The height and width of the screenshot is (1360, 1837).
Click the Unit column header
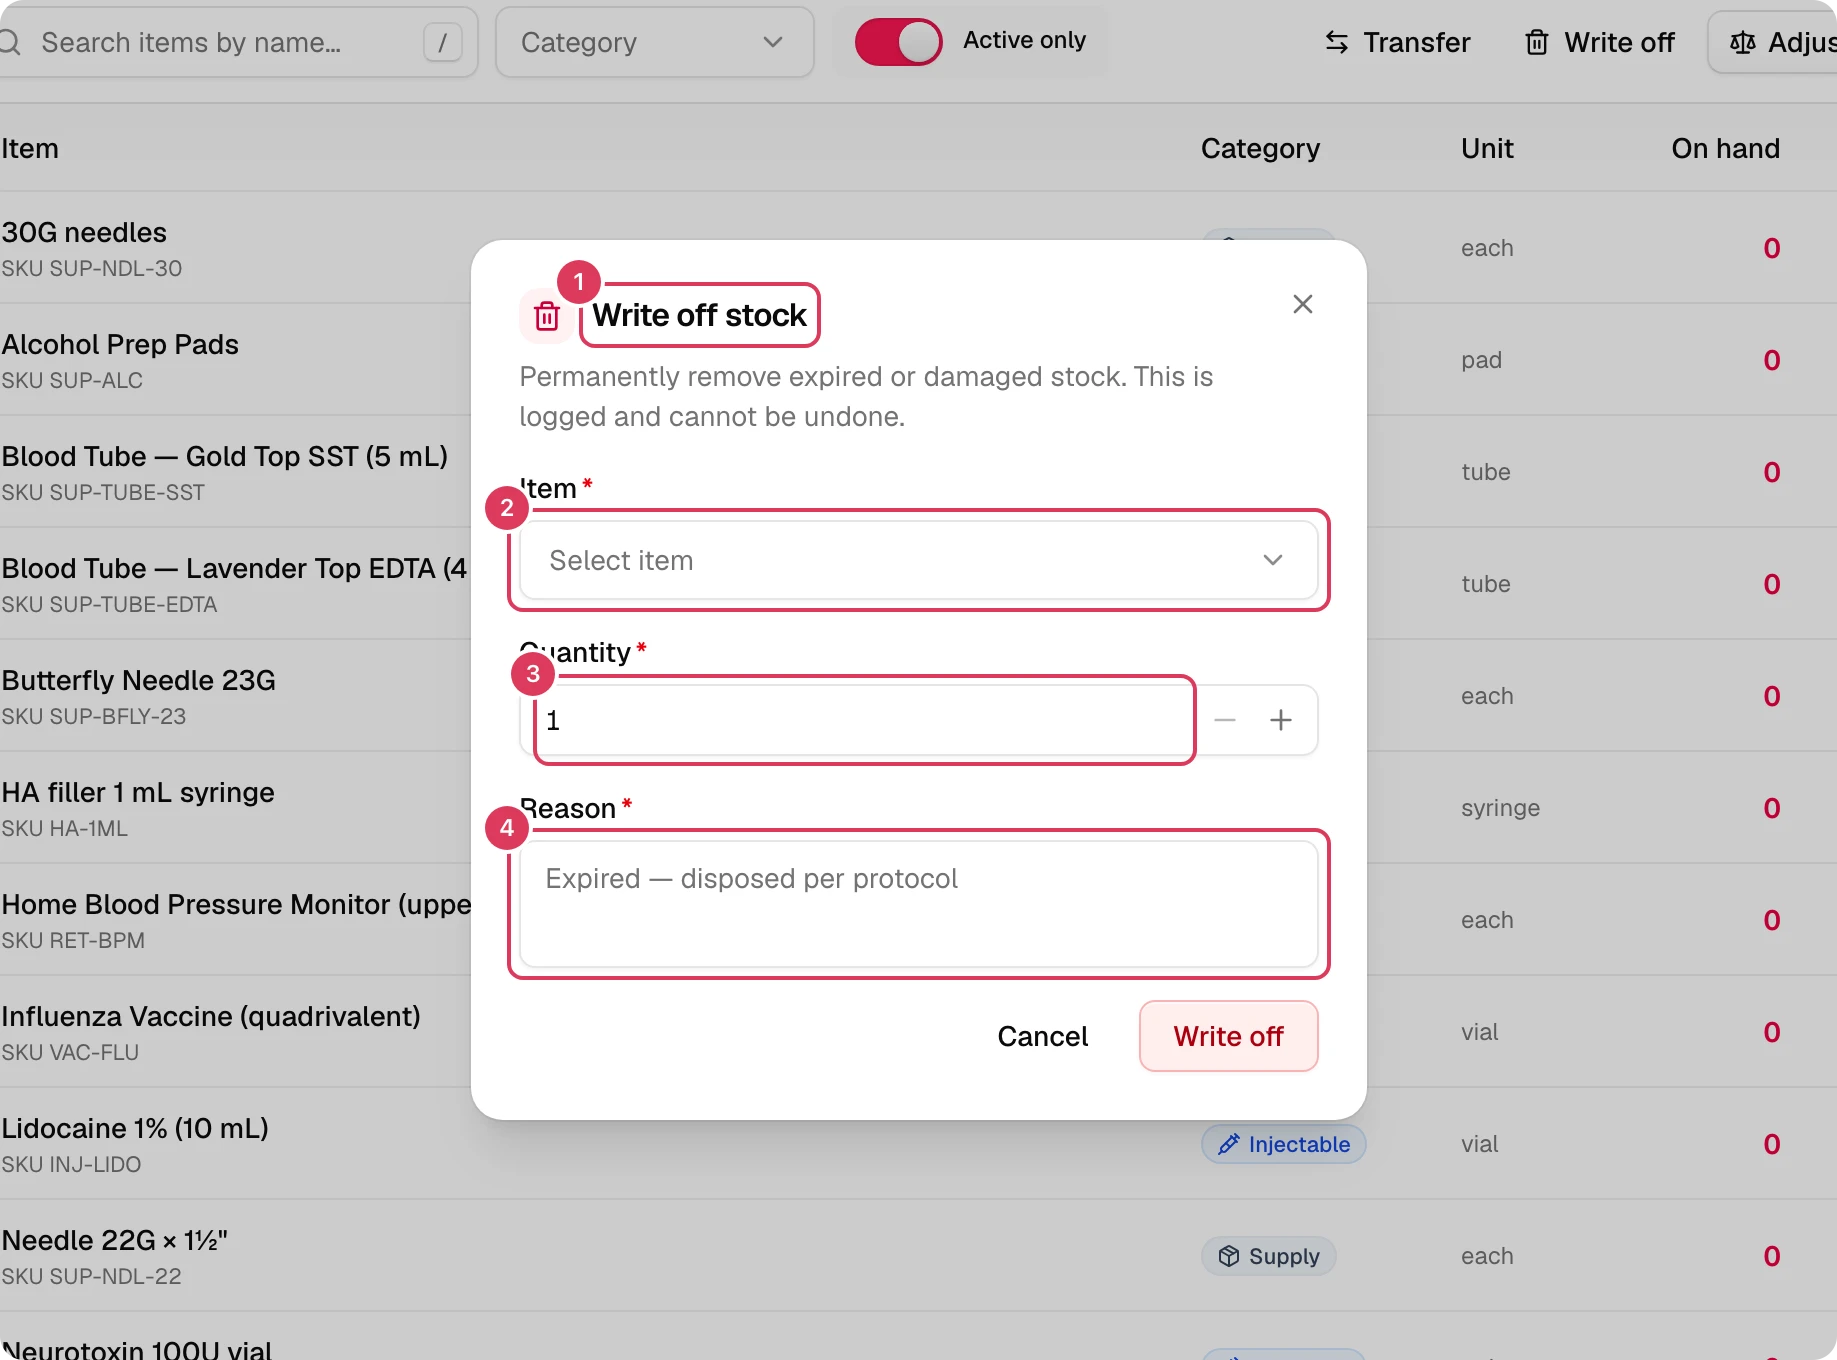1487,148
